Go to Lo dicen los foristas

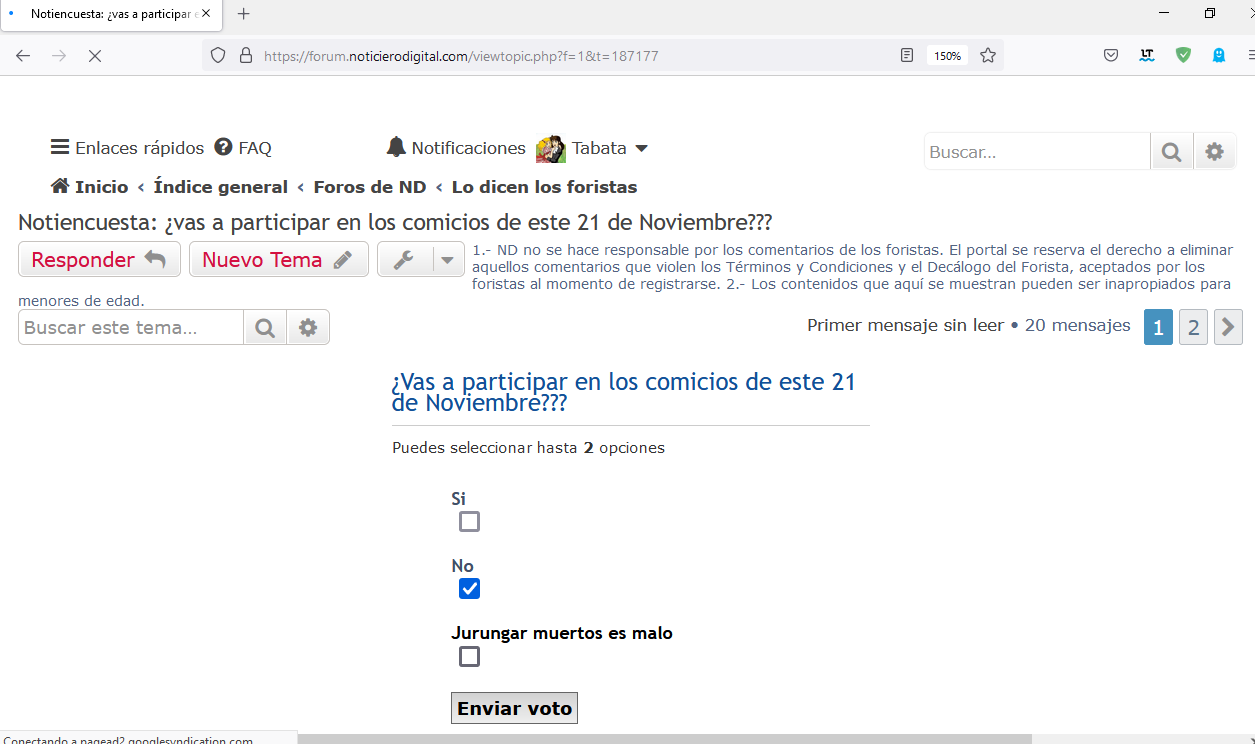coord(544,187)
